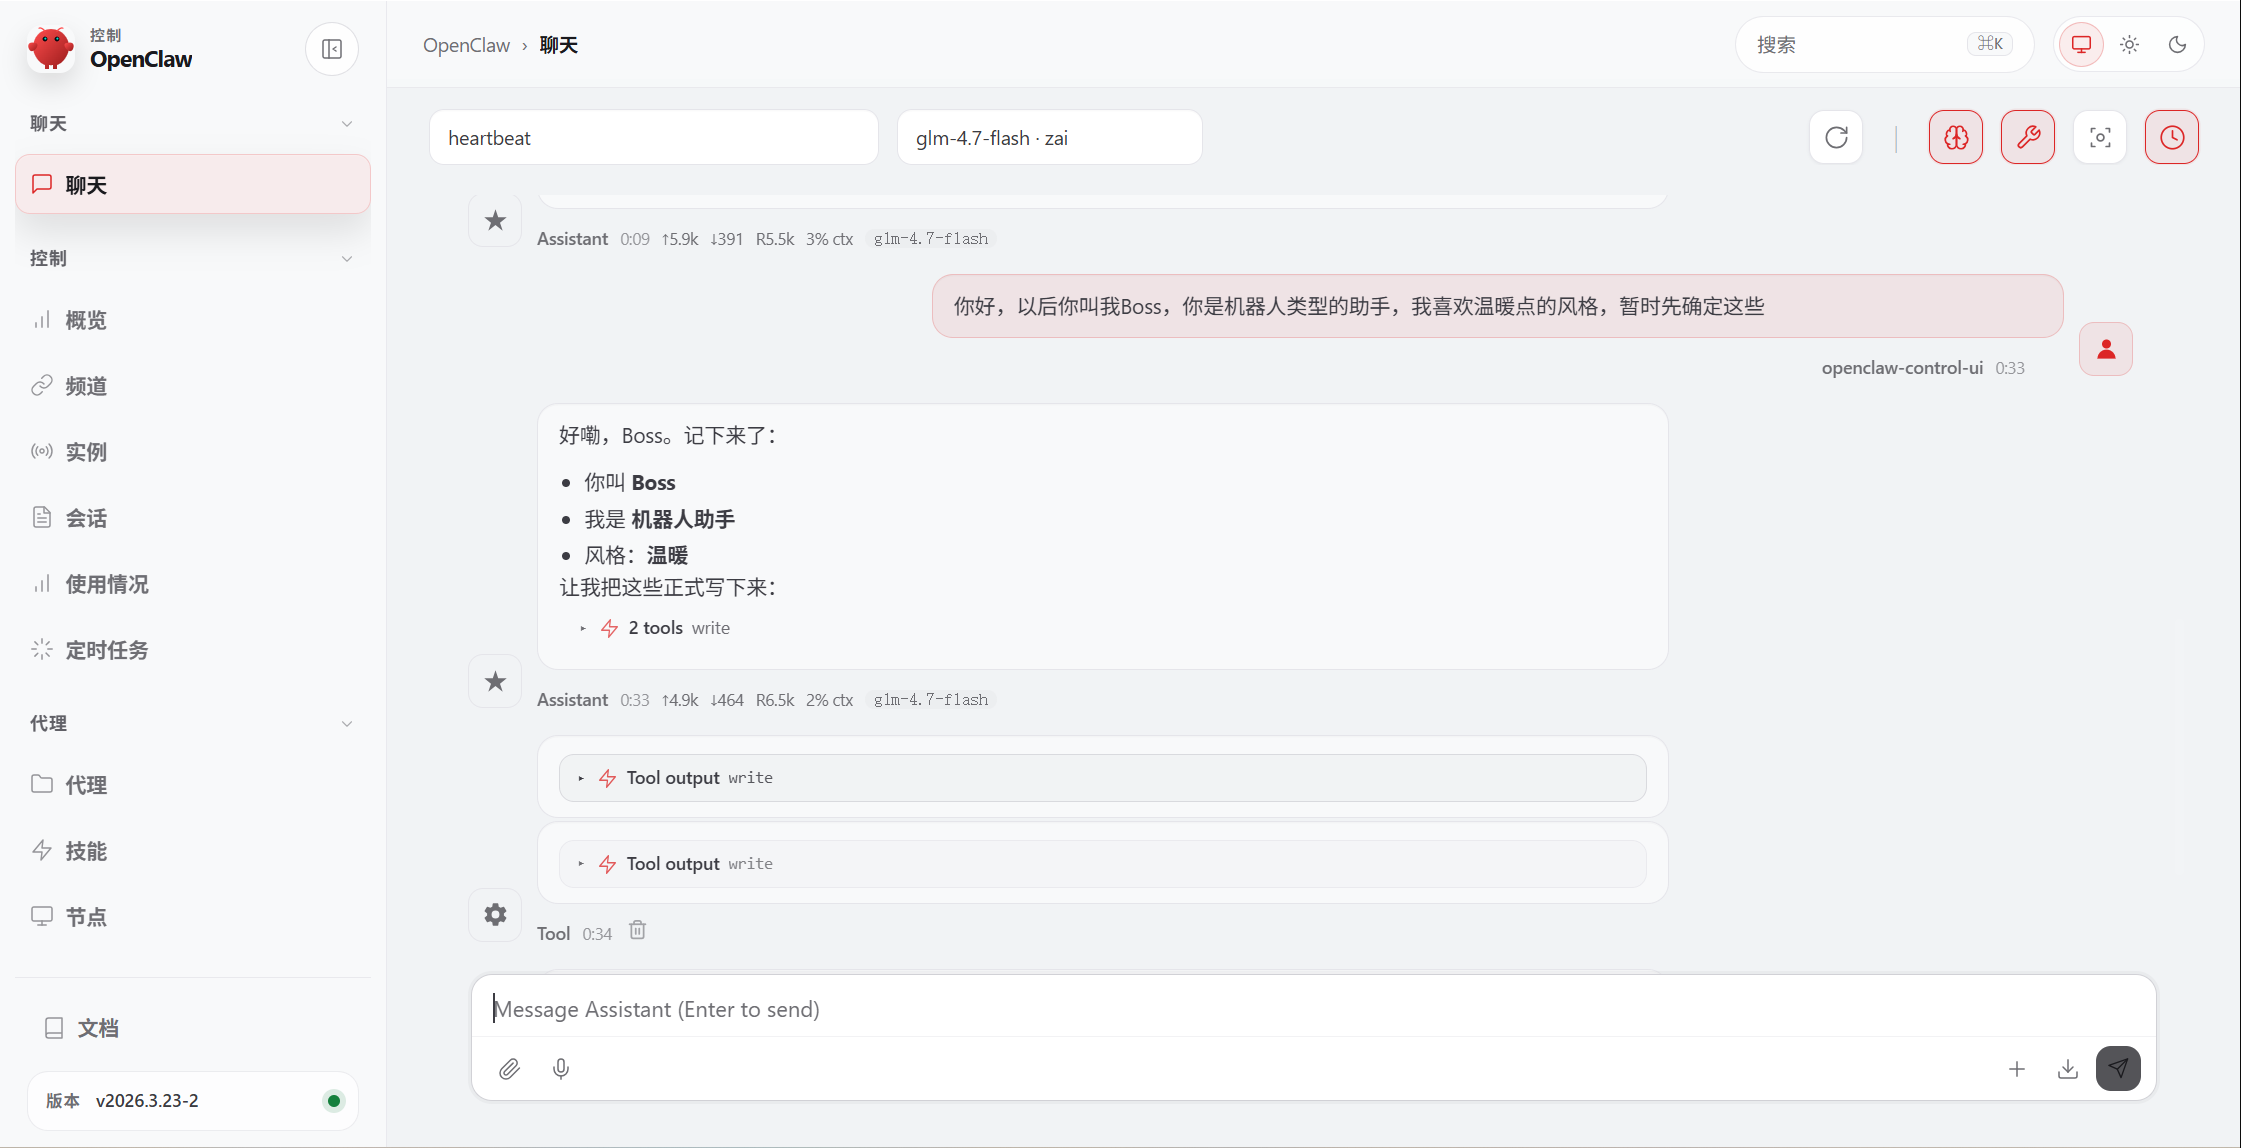This screenshot has height=1148, width=2241.
Task: Delete the tool message with the trash icon
Action: click(x=638, y=931)
